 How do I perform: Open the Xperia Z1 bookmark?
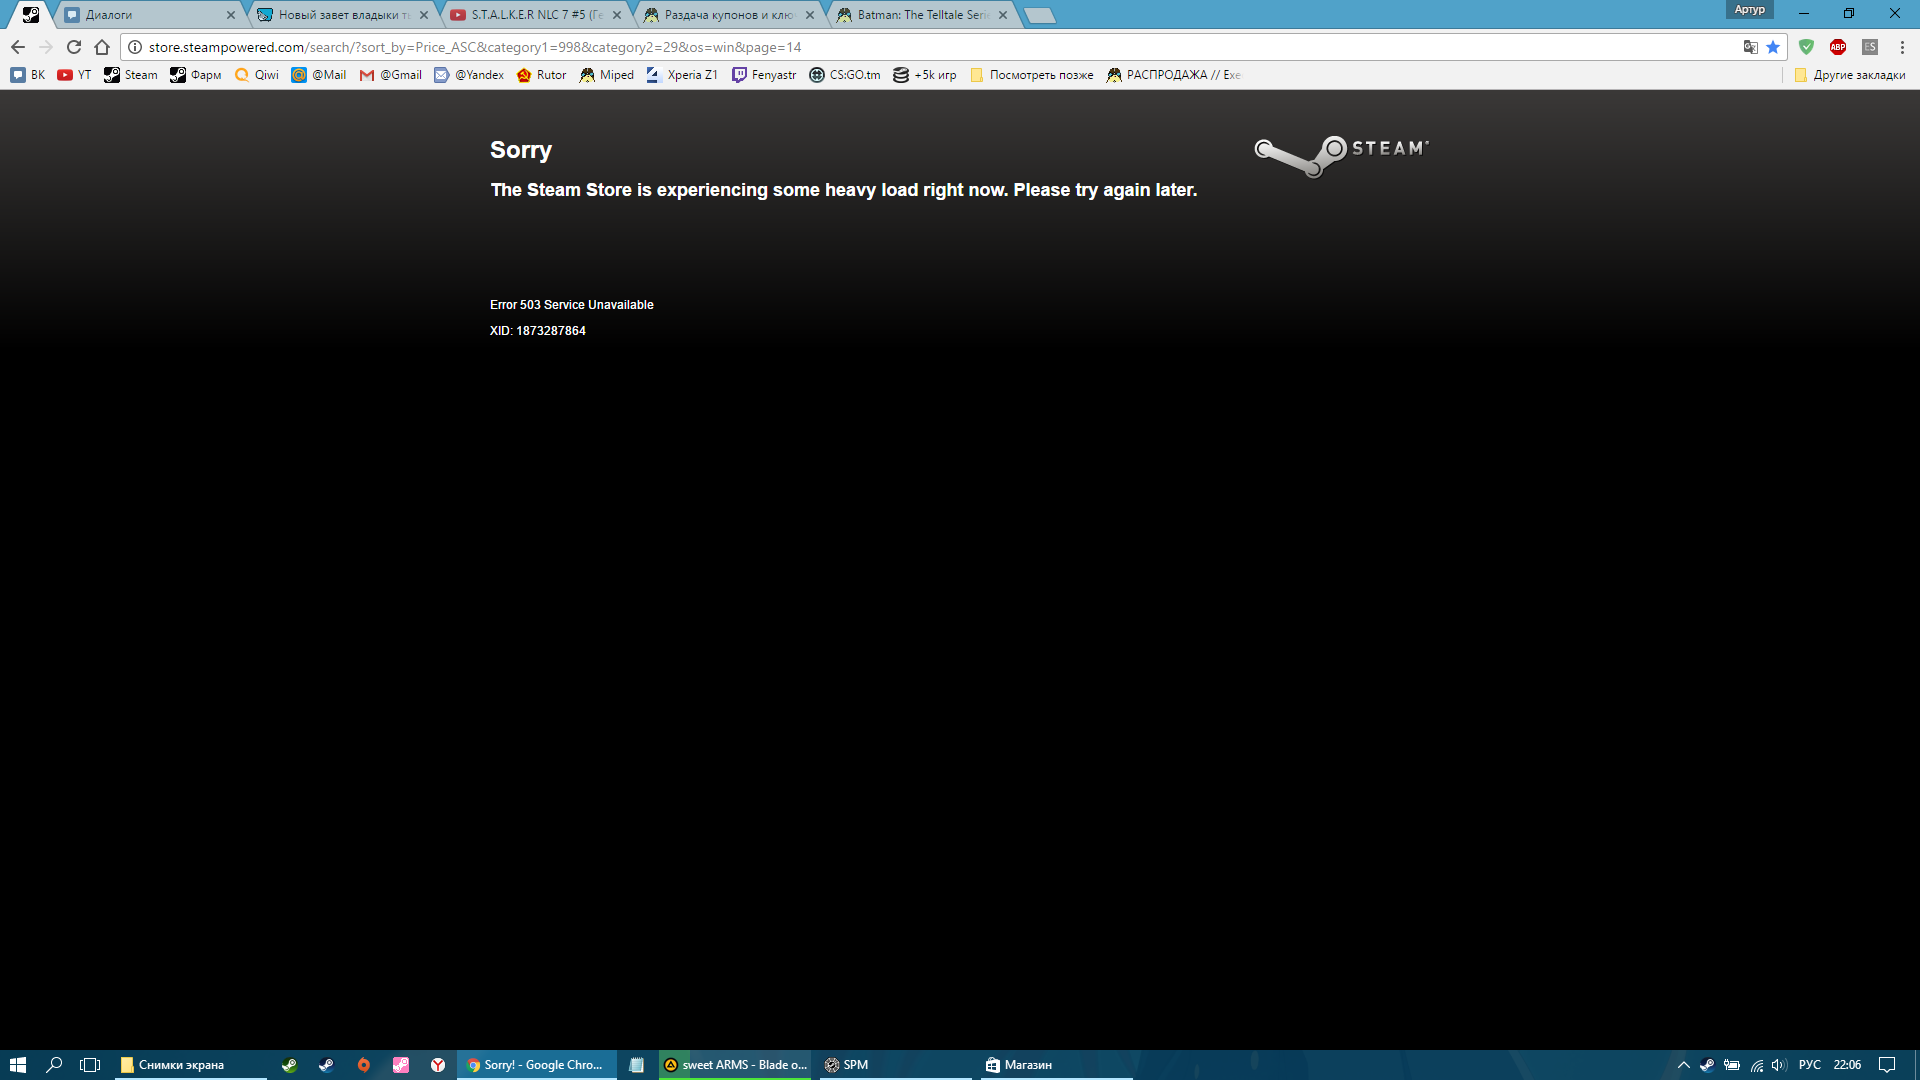683,75
